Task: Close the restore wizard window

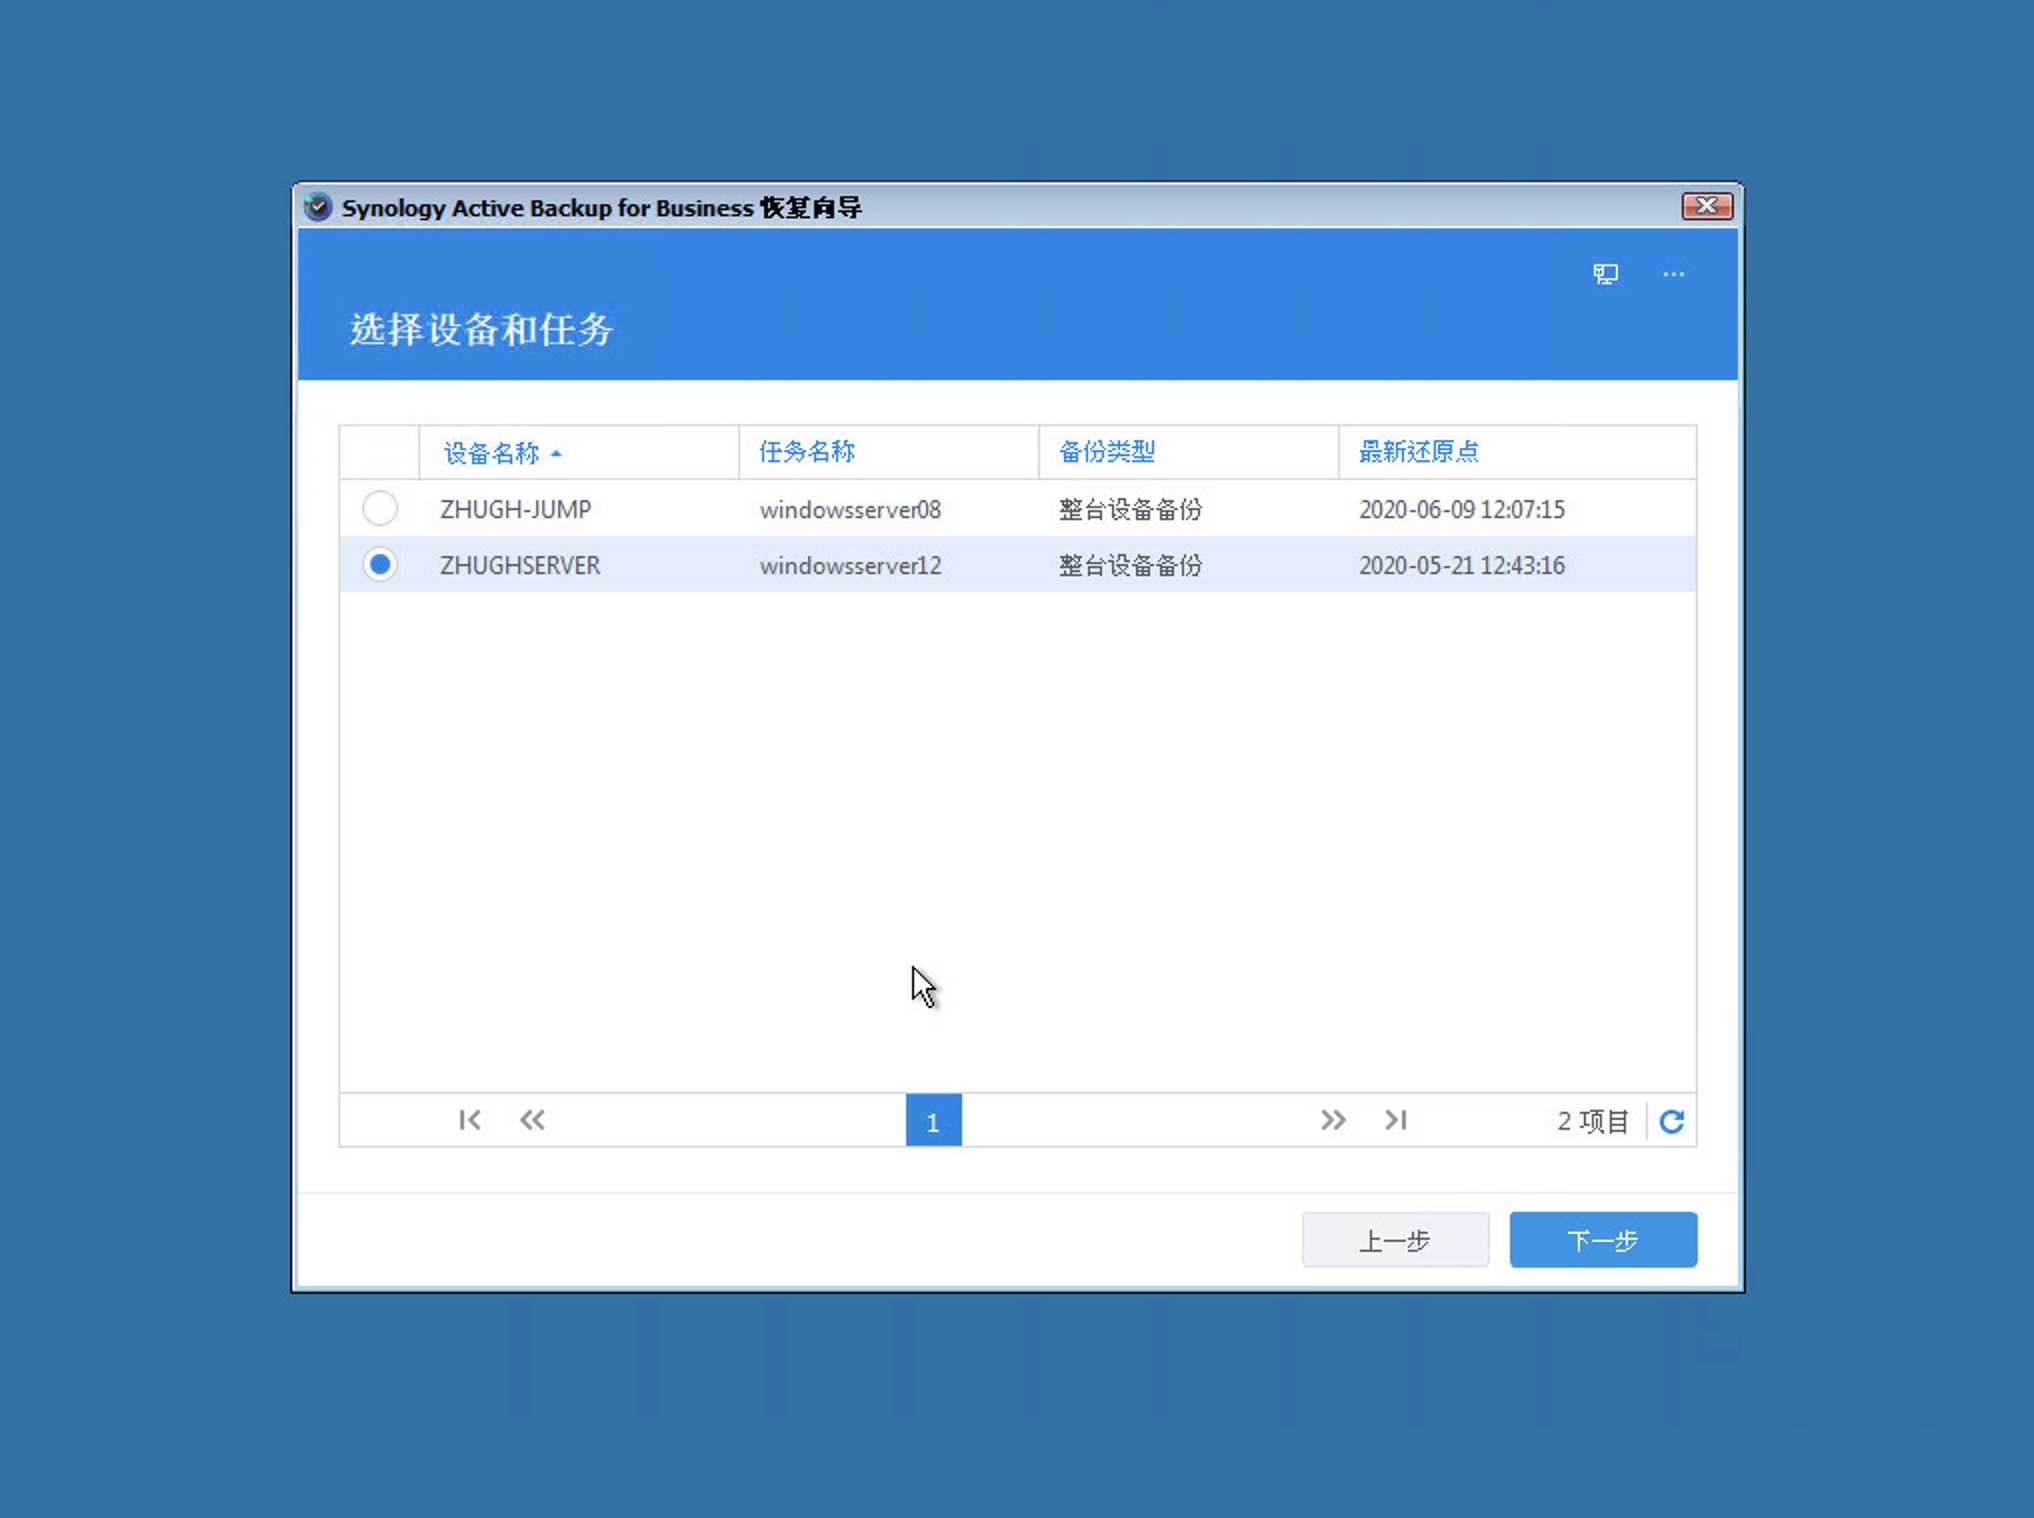Action: pos(1707,206)
